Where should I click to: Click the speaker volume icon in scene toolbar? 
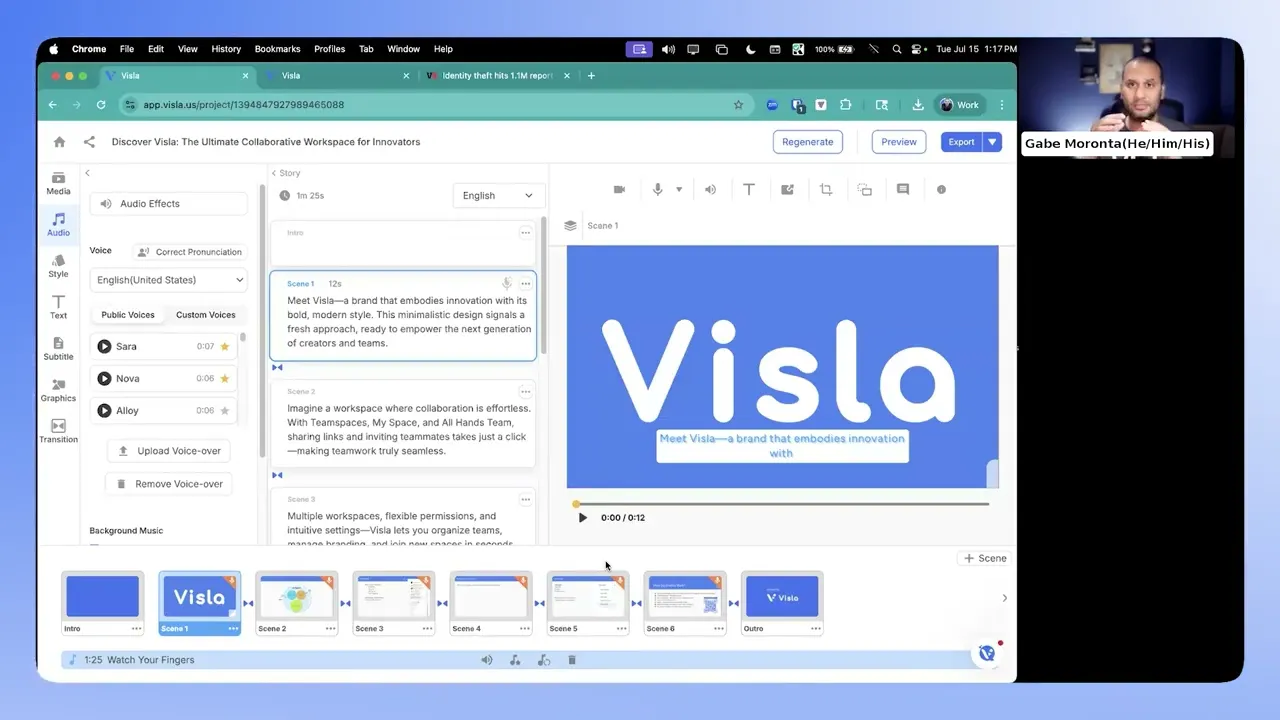(x=710, y=189)
